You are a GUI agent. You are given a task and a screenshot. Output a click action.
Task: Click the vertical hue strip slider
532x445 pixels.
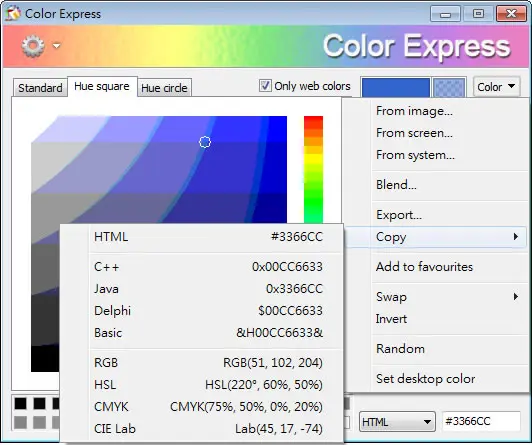(314, 170)
